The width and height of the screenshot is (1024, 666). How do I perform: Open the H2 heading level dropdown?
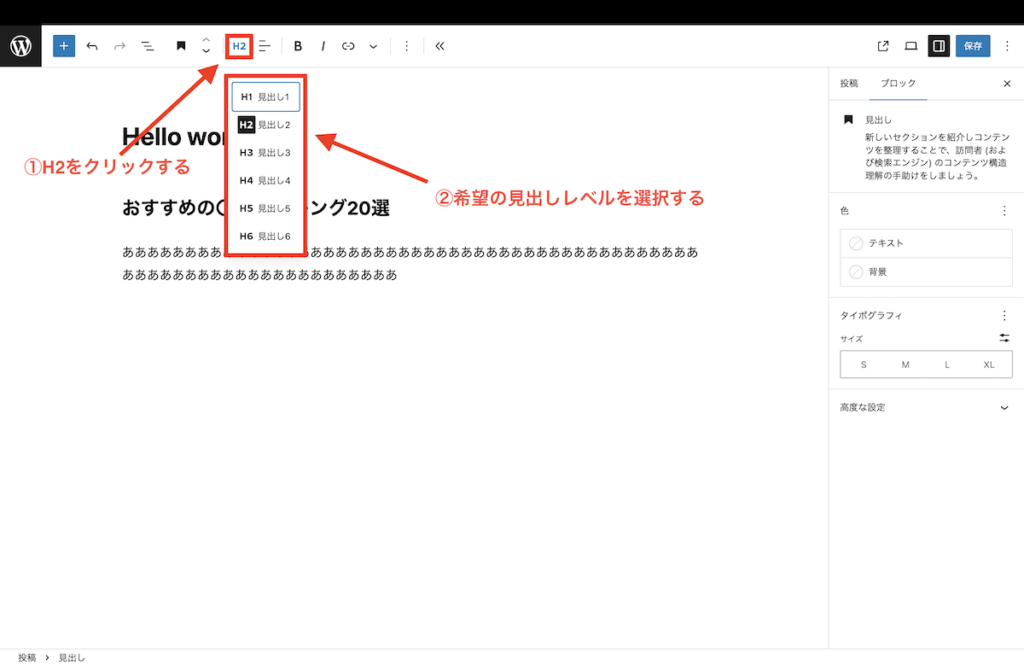point(238,46)
